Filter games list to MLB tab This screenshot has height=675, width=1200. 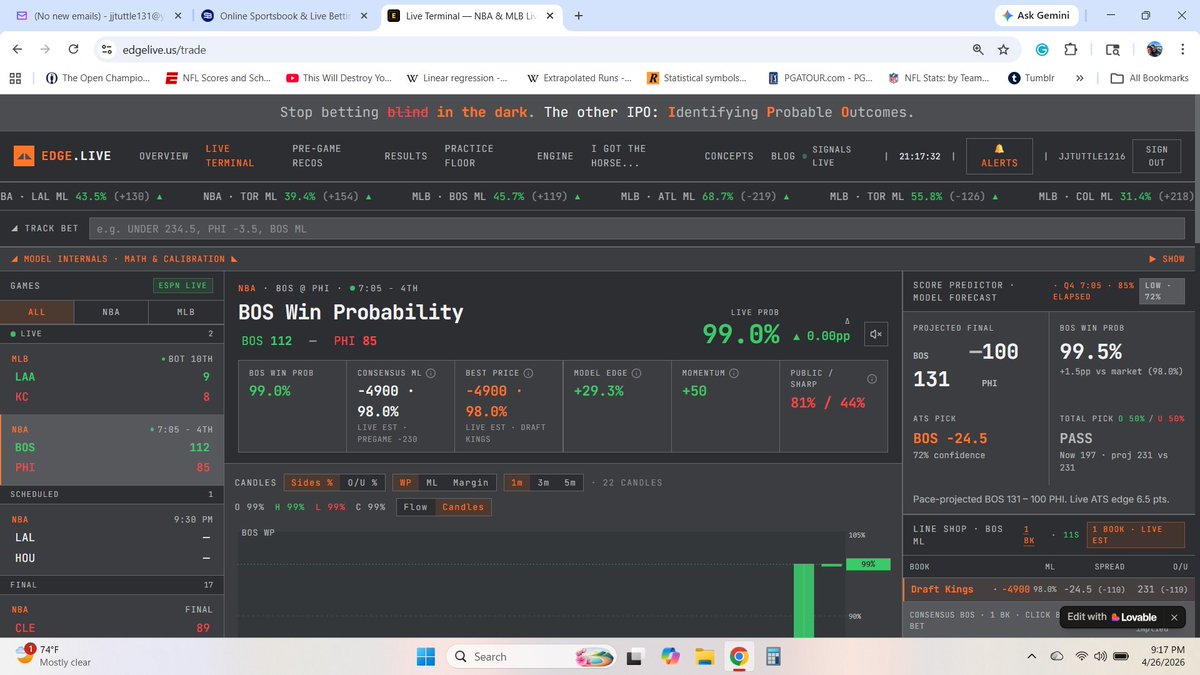click(x=185, y=312)
